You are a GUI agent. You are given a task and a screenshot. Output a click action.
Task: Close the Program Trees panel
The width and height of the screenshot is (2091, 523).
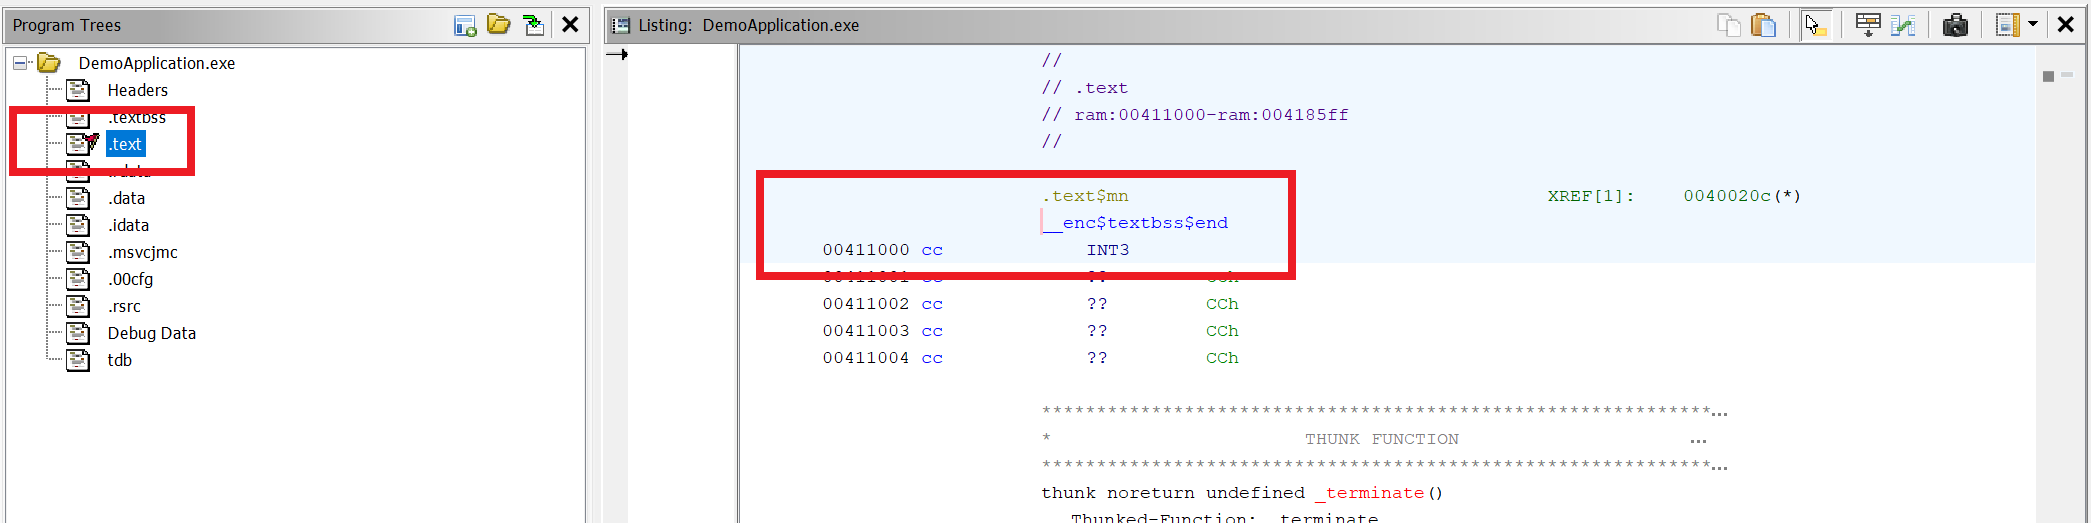click(570, 25)
